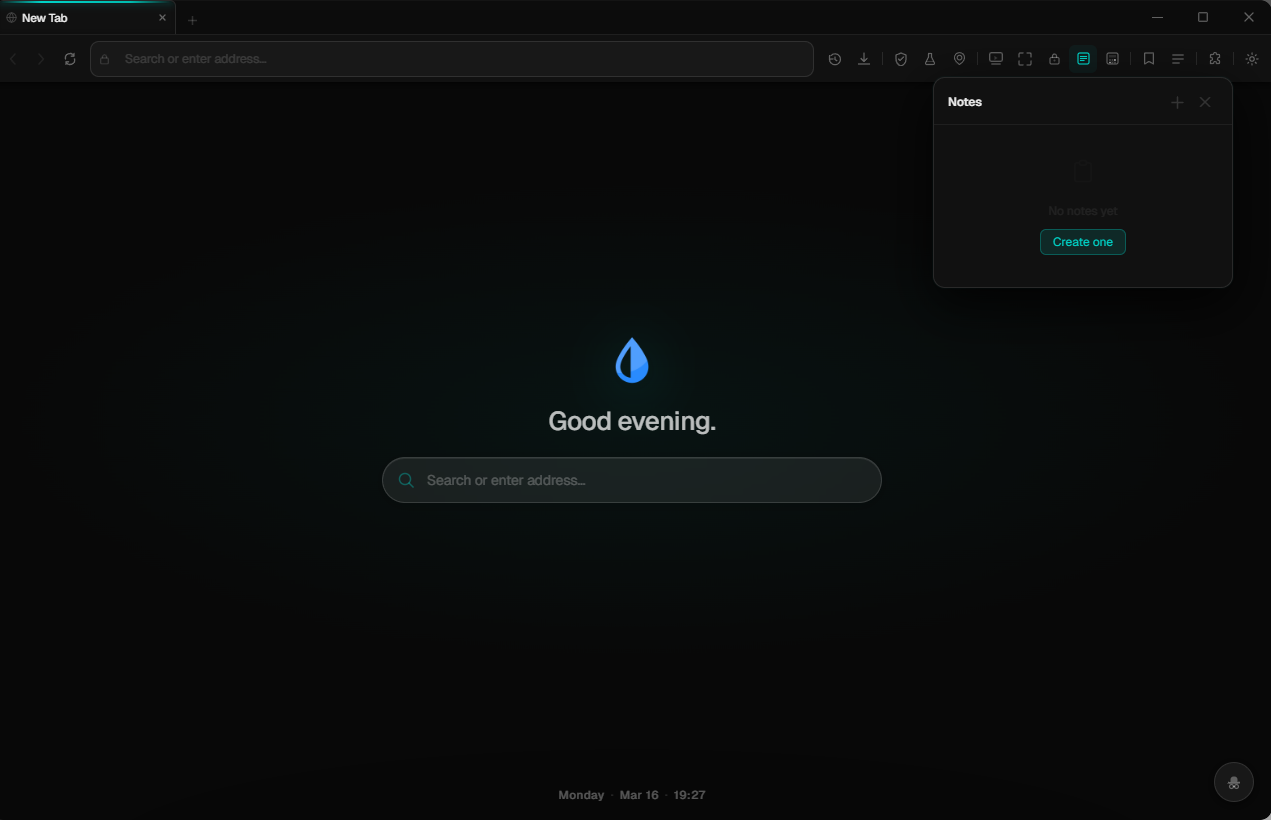Open the extensions puzzle icon
1271x820 pixels.
[1214, 58]
